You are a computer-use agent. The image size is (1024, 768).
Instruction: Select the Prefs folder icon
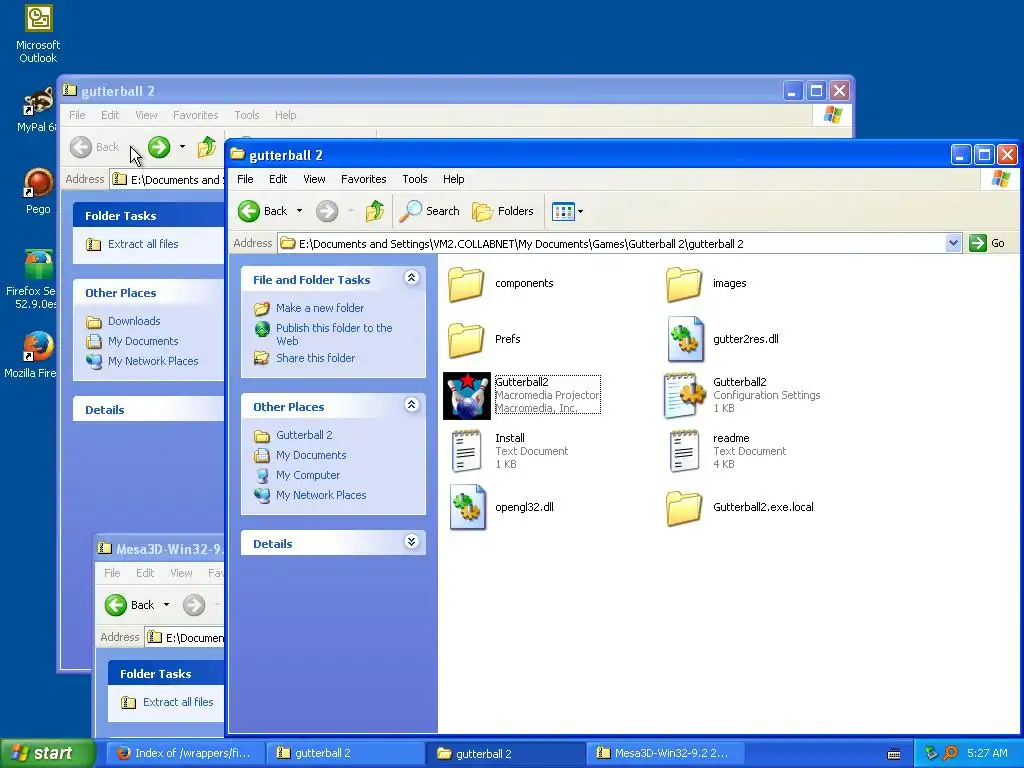[x=466, y=340]
